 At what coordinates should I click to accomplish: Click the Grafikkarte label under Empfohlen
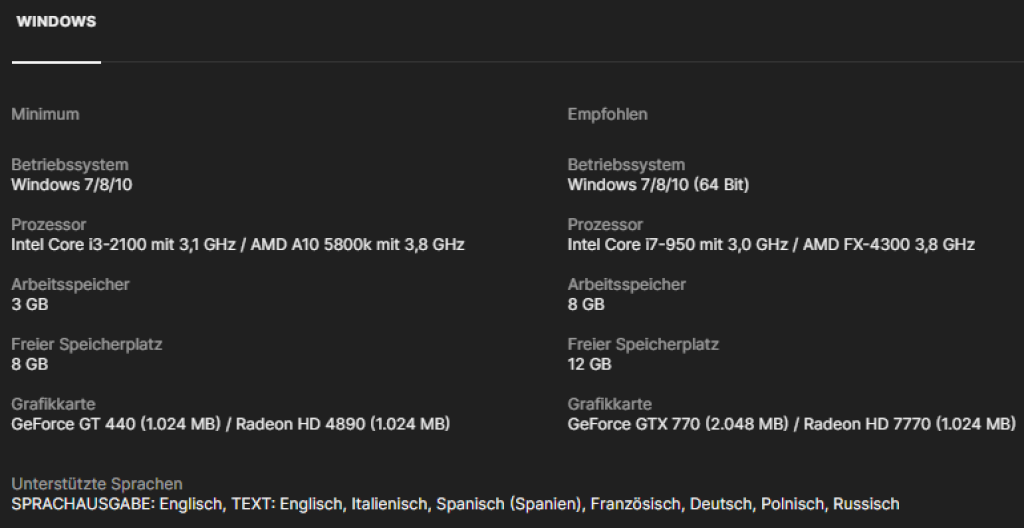click(x=609, y=404)
